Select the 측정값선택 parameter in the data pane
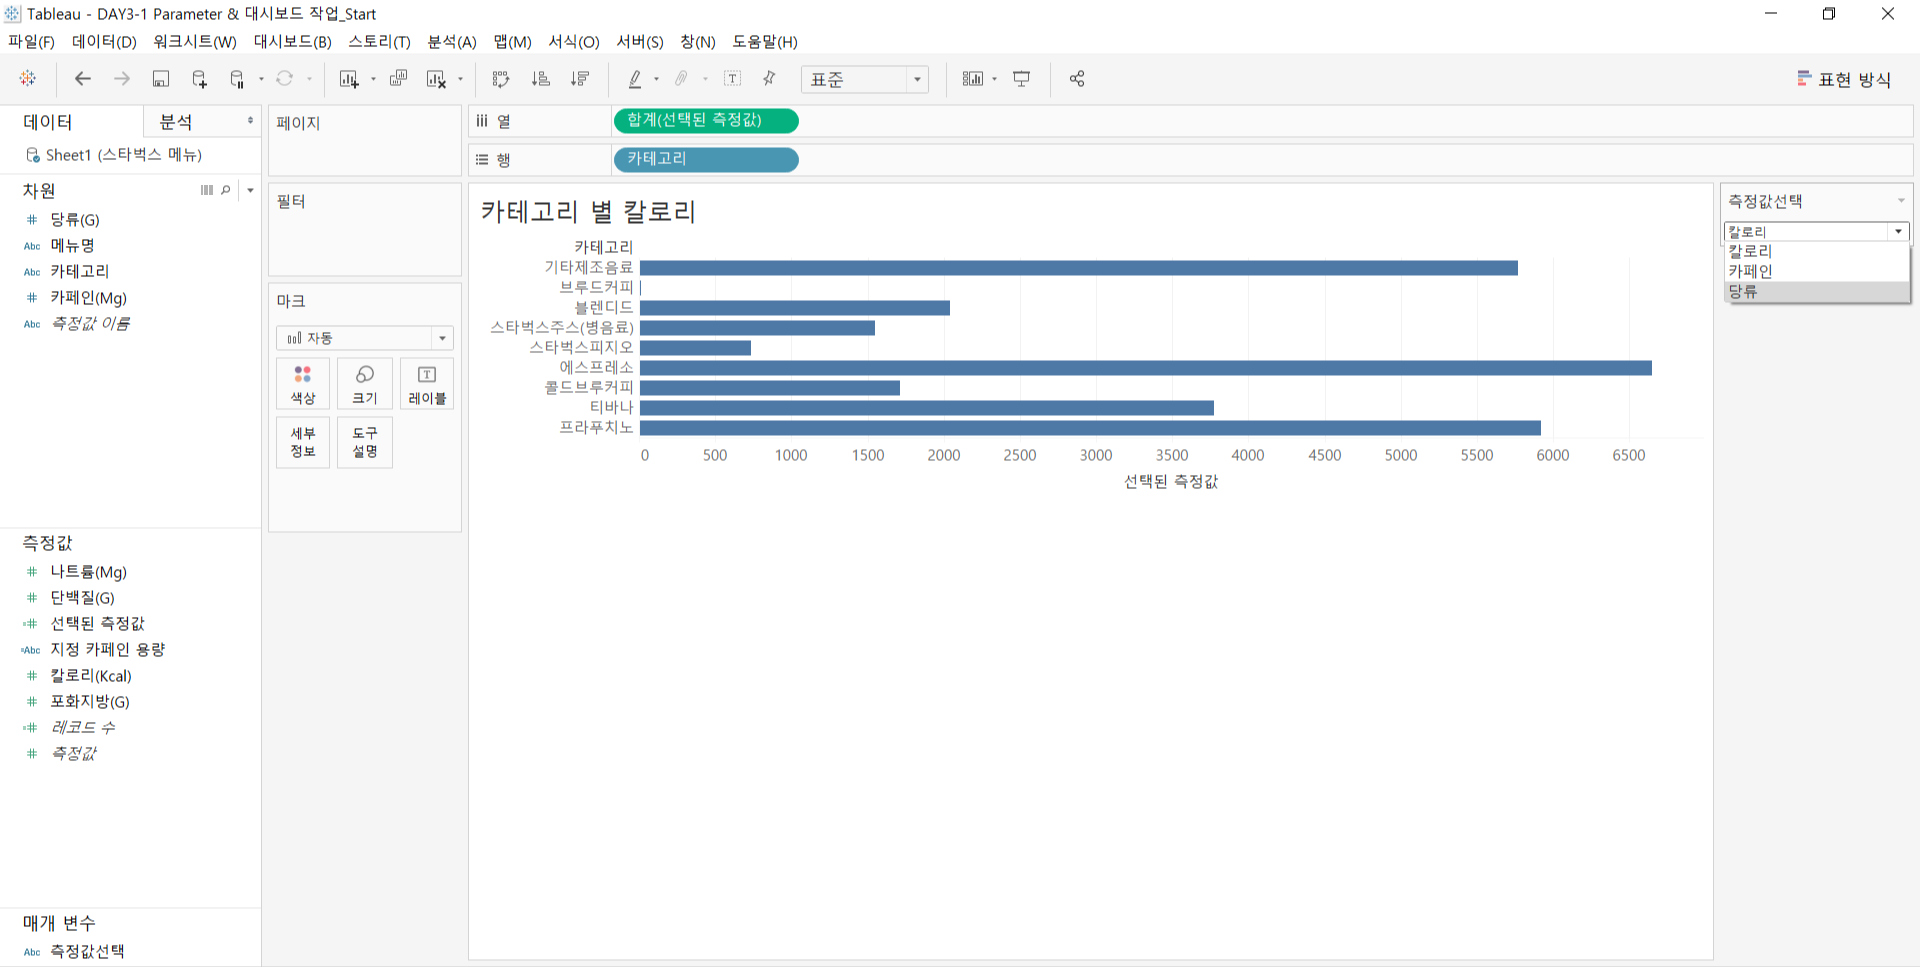This screenshot has height=967, width=1920. 87,951
